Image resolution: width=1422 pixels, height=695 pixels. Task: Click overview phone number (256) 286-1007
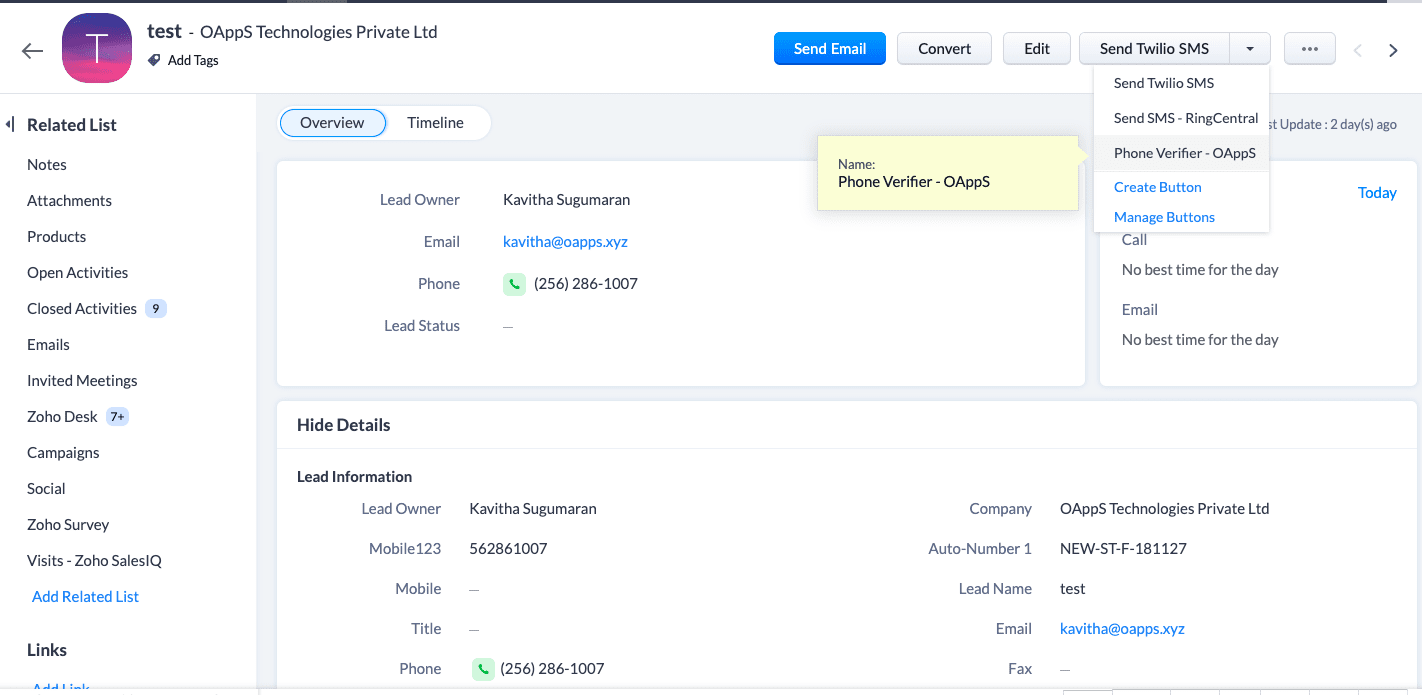(586, 284)
